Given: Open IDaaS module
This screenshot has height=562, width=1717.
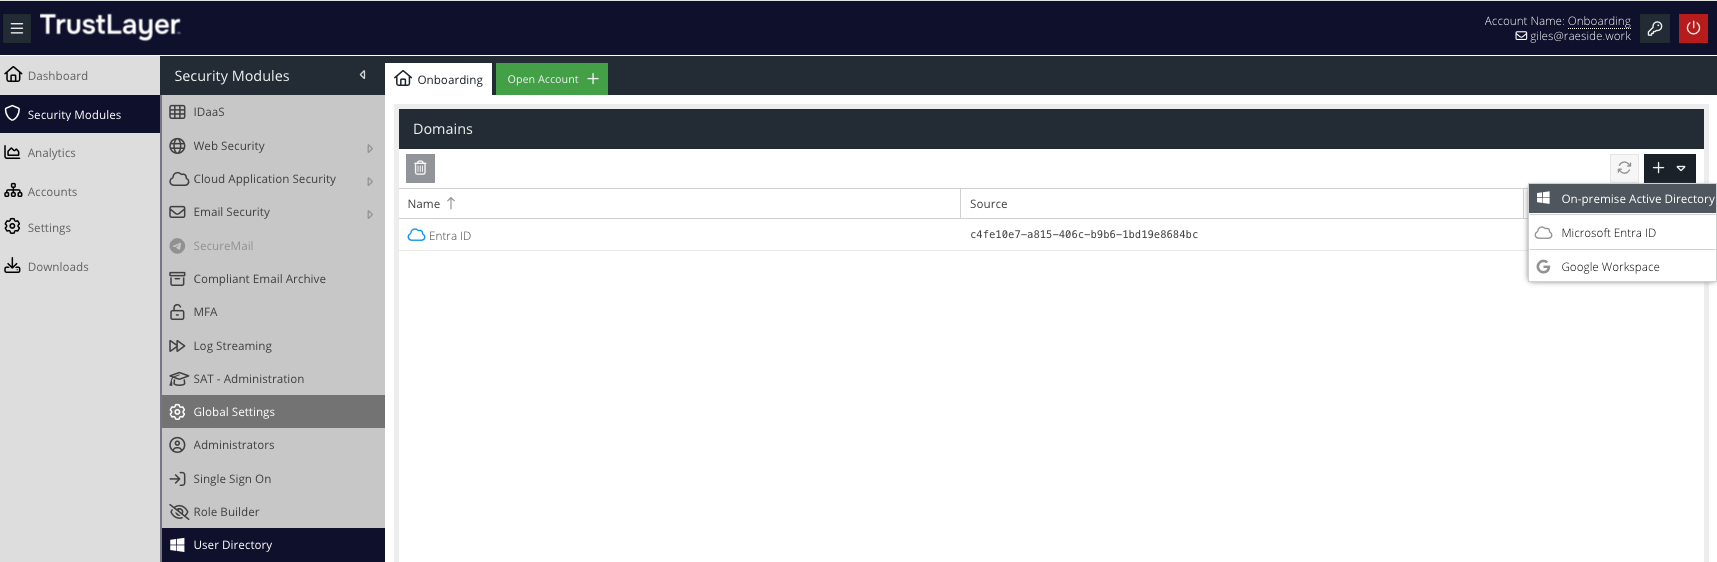Looking at the screenshot, I should click(273, 112).
